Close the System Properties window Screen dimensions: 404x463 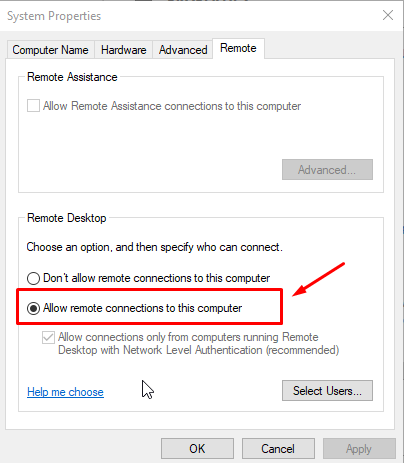pos(388,15)
